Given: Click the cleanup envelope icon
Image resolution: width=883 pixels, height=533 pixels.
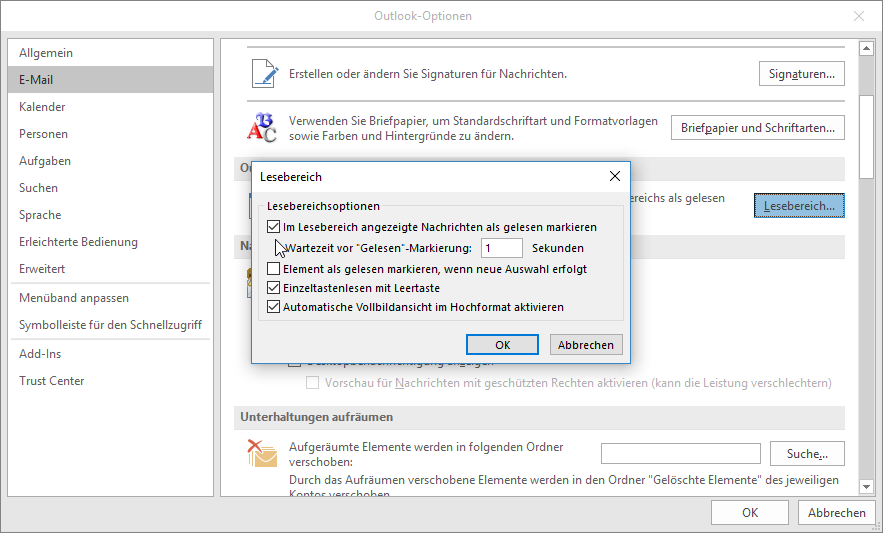Looking at the screenshot, I should 262,454.
